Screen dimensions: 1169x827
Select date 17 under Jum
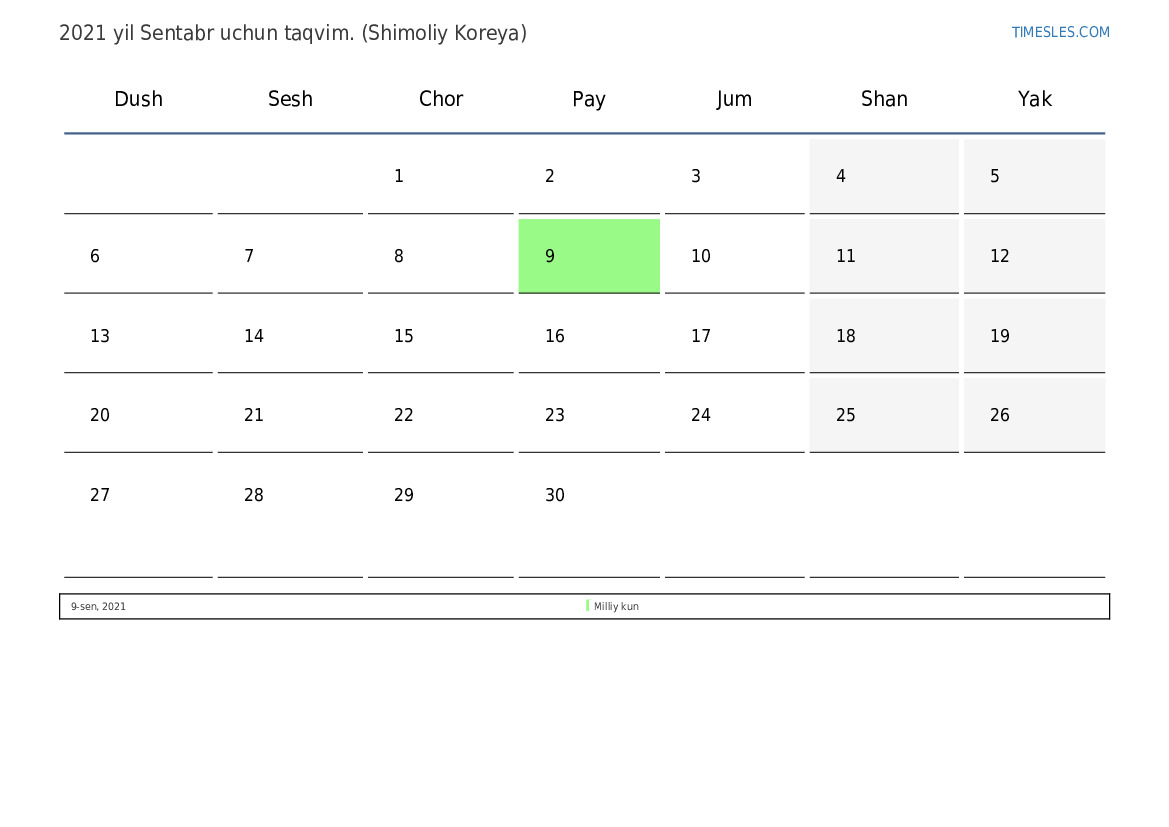point(734,336)
